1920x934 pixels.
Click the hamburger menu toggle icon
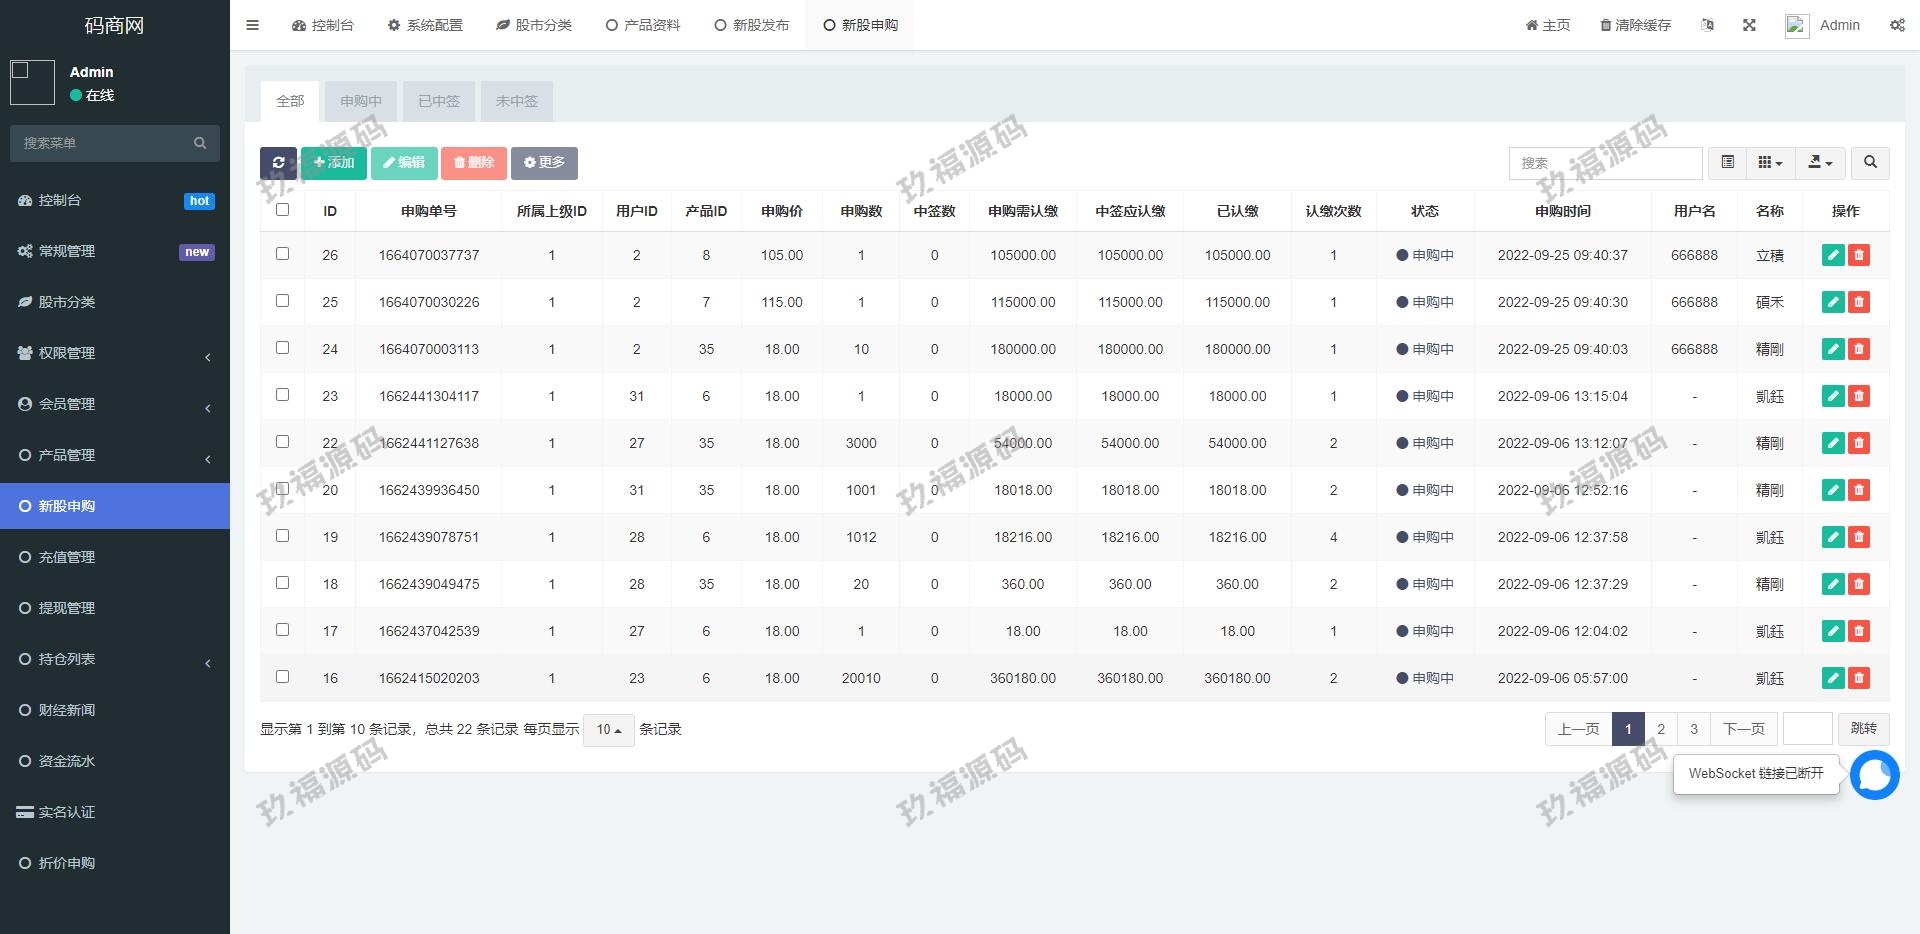pos(253,25)
